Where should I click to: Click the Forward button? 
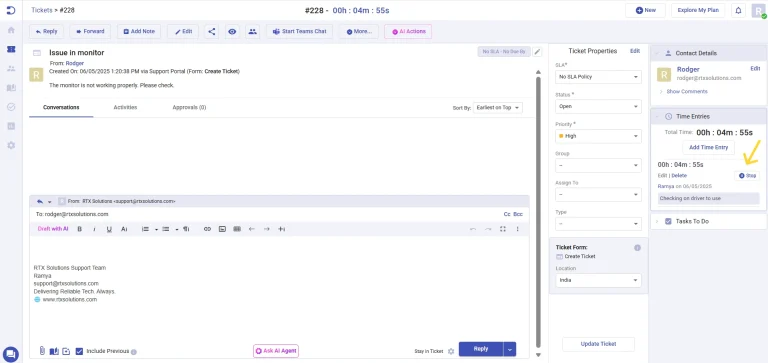(x=90, y=31)
